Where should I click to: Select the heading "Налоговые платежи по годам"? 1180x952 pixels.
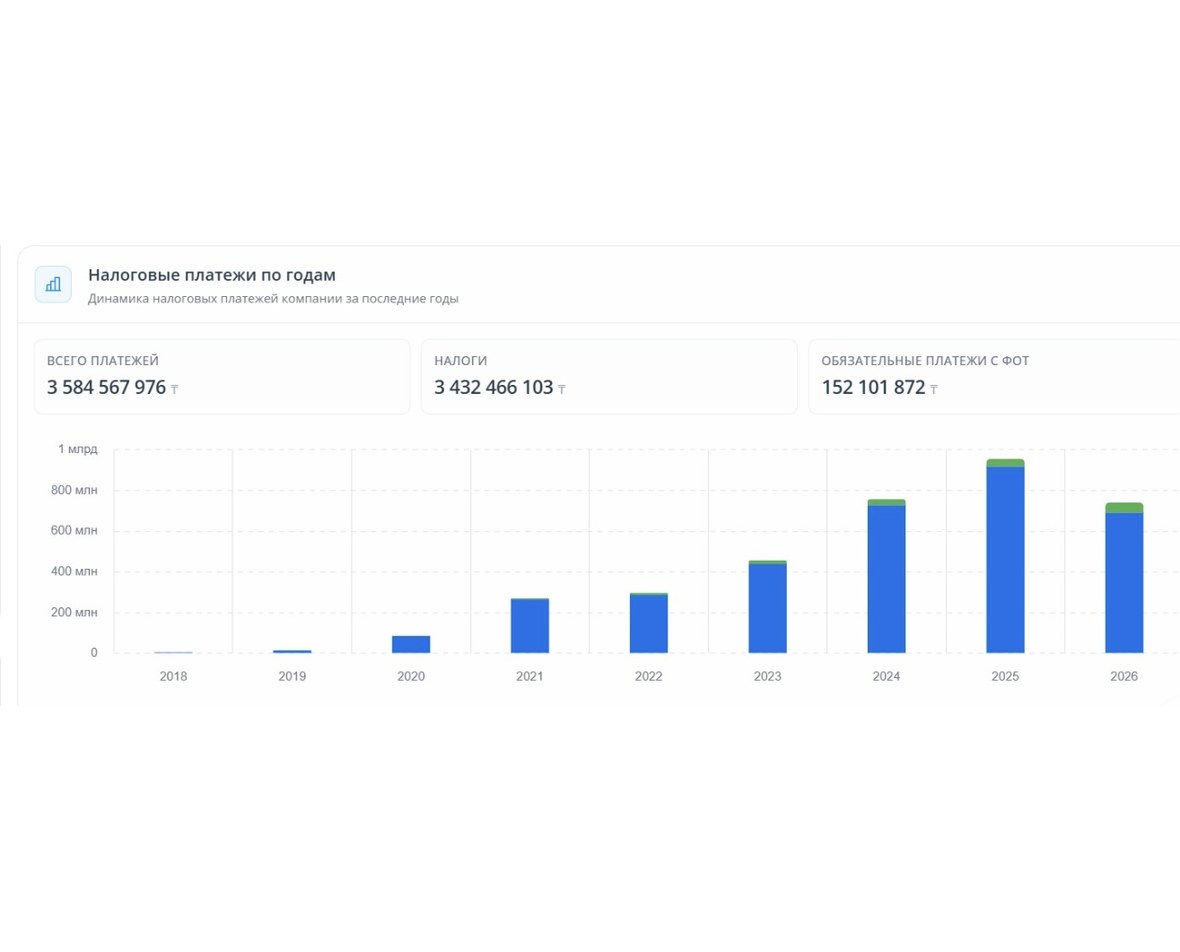211,275
